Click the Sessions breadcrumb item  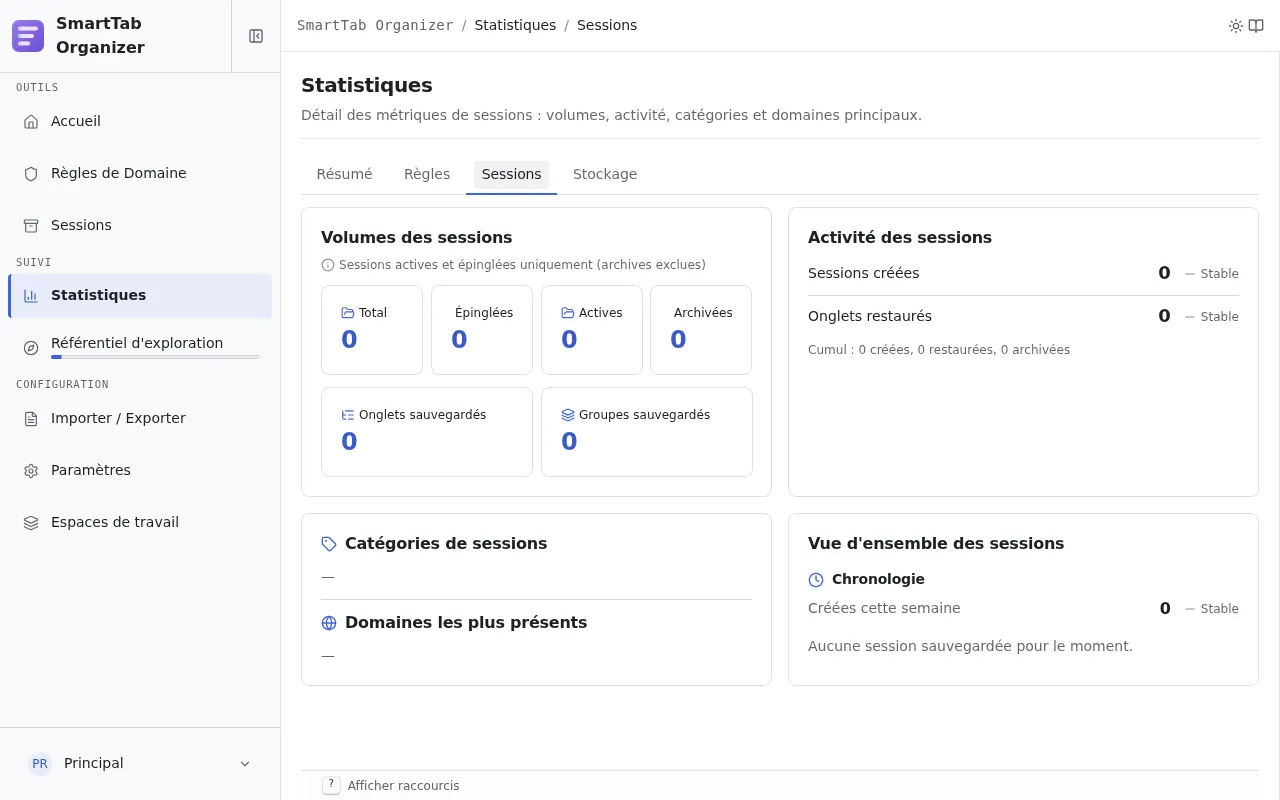607,25
